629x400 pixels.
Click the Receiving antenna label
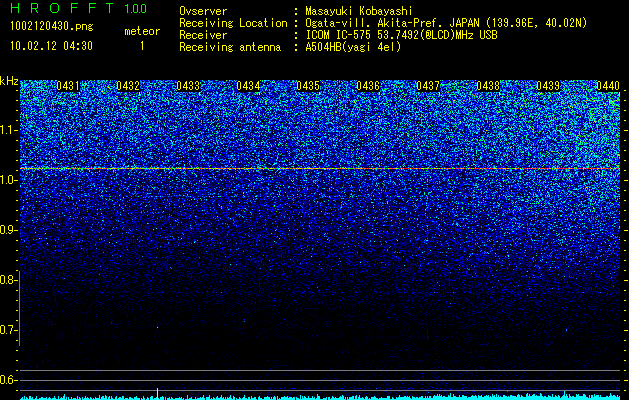[230, 47]
